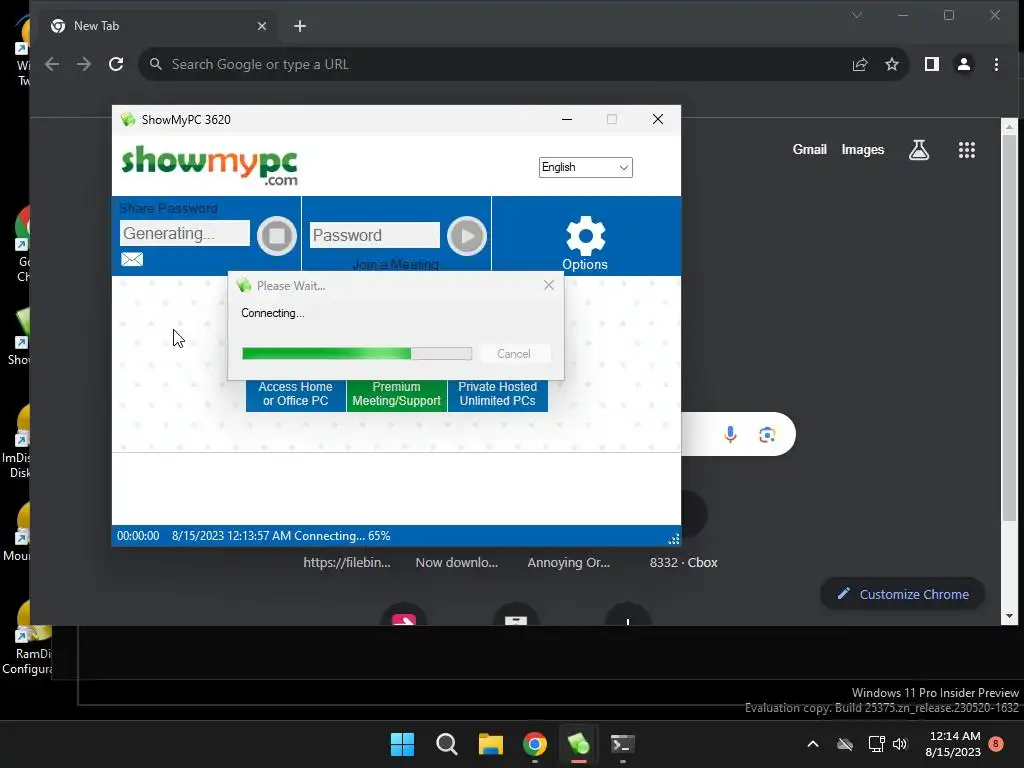Toggle Chrome side panel

(932, 64)
